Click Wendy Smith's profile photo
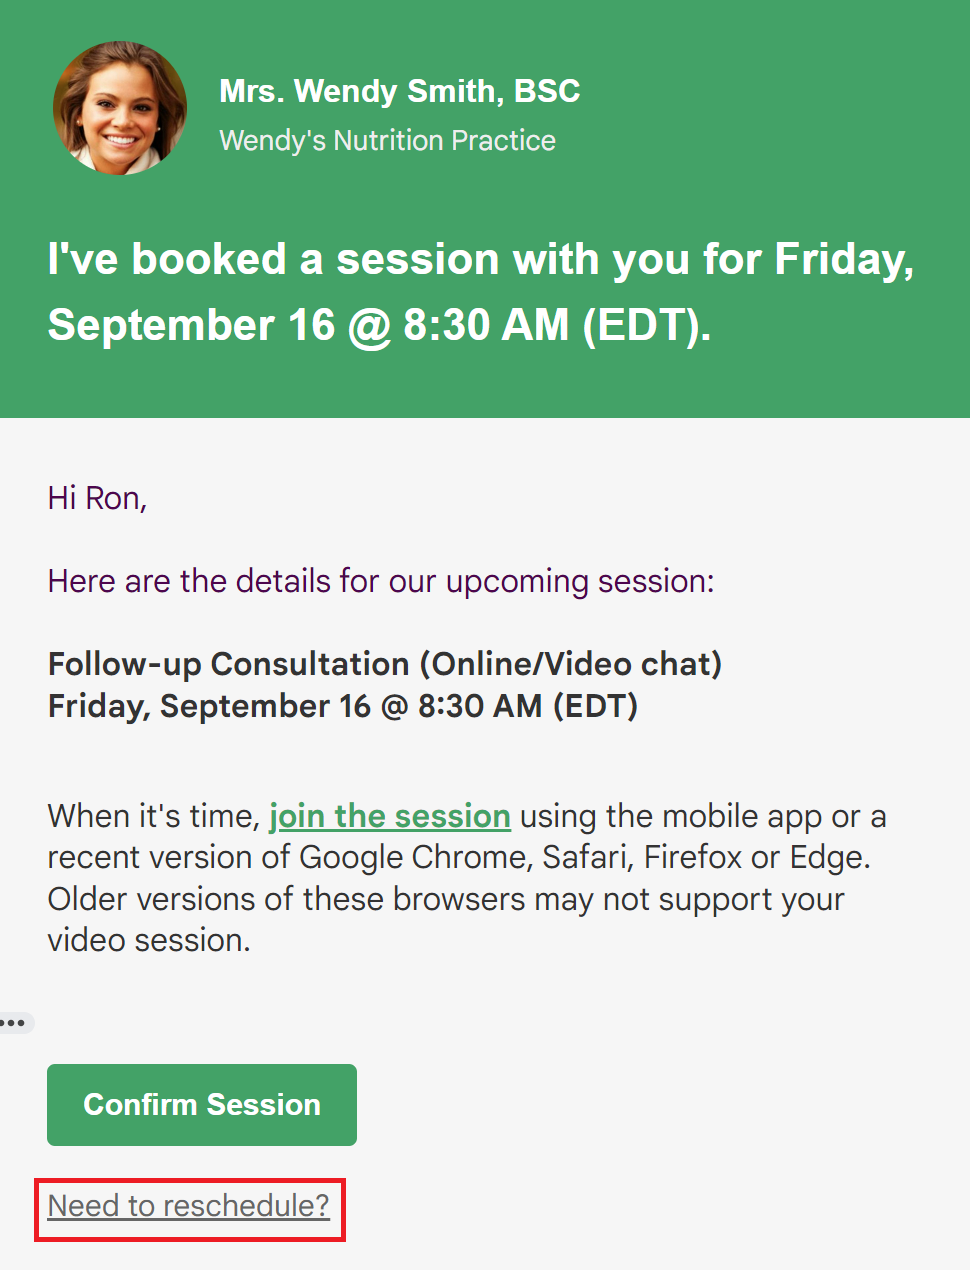The height and width of the screenshot is (1270, 970). 120,108
